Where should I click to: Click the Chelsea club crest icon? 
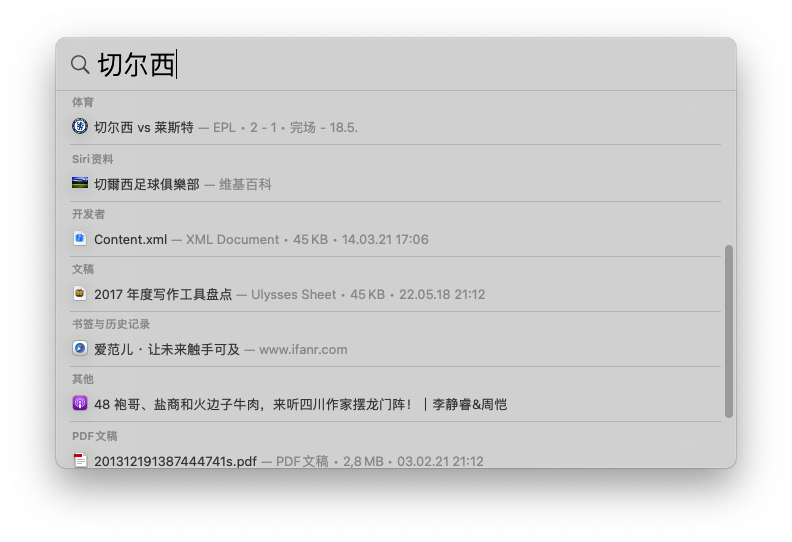pos(80,126)
